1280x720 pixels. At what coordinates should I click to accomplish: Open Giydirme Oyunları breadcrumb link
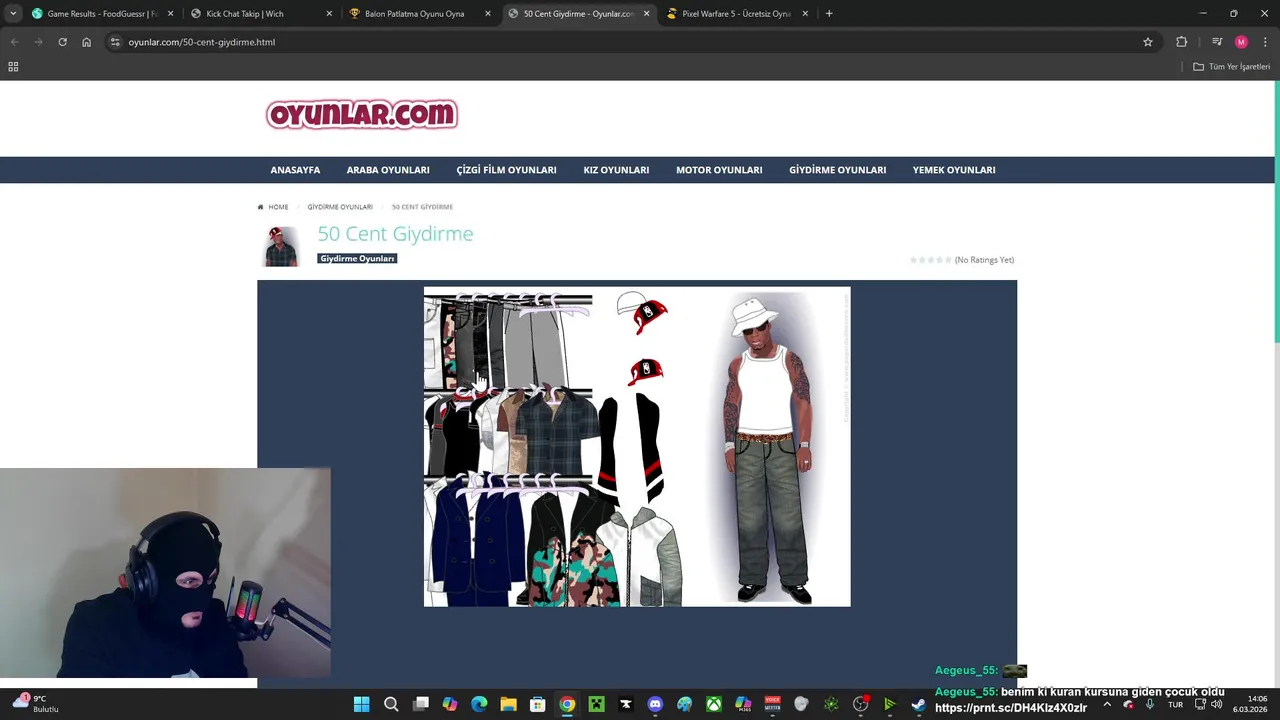(340, 207)
